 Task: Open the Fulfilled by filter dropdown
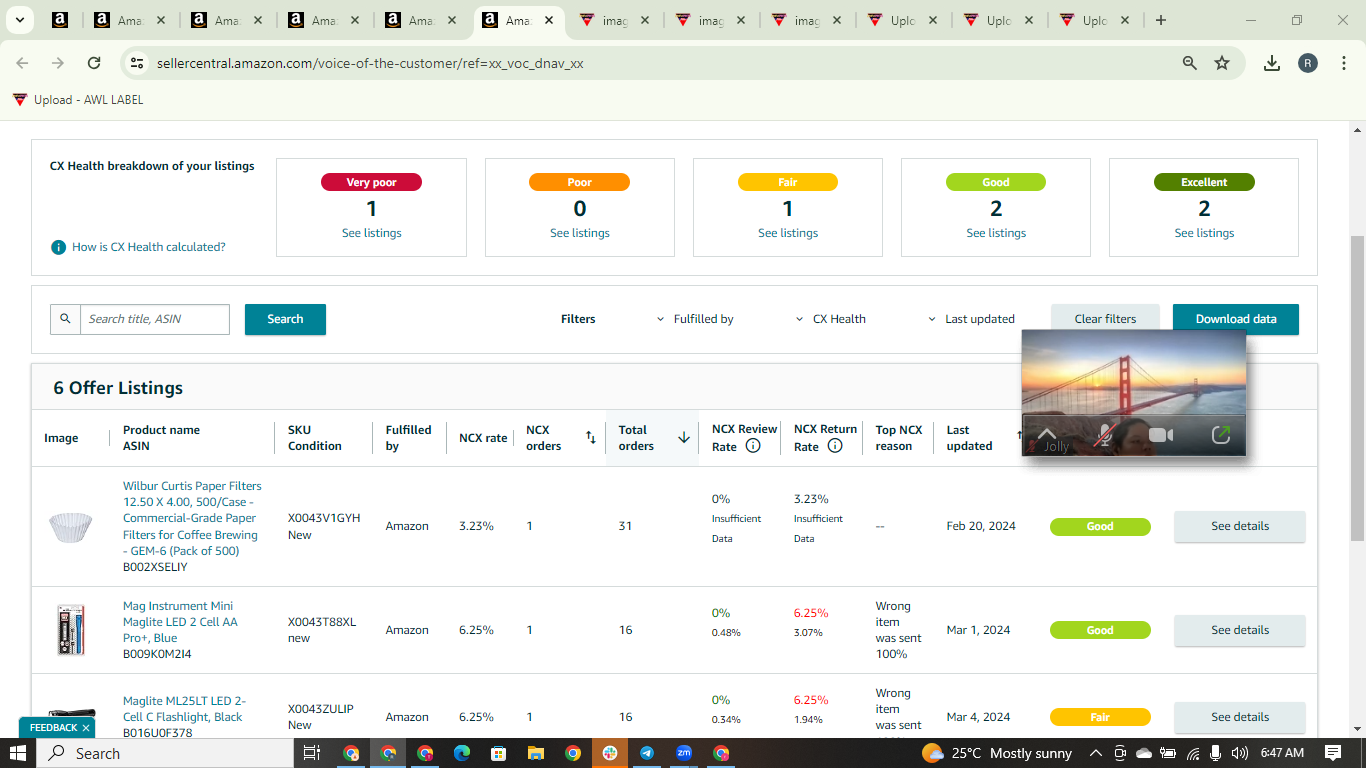point(695,319)
